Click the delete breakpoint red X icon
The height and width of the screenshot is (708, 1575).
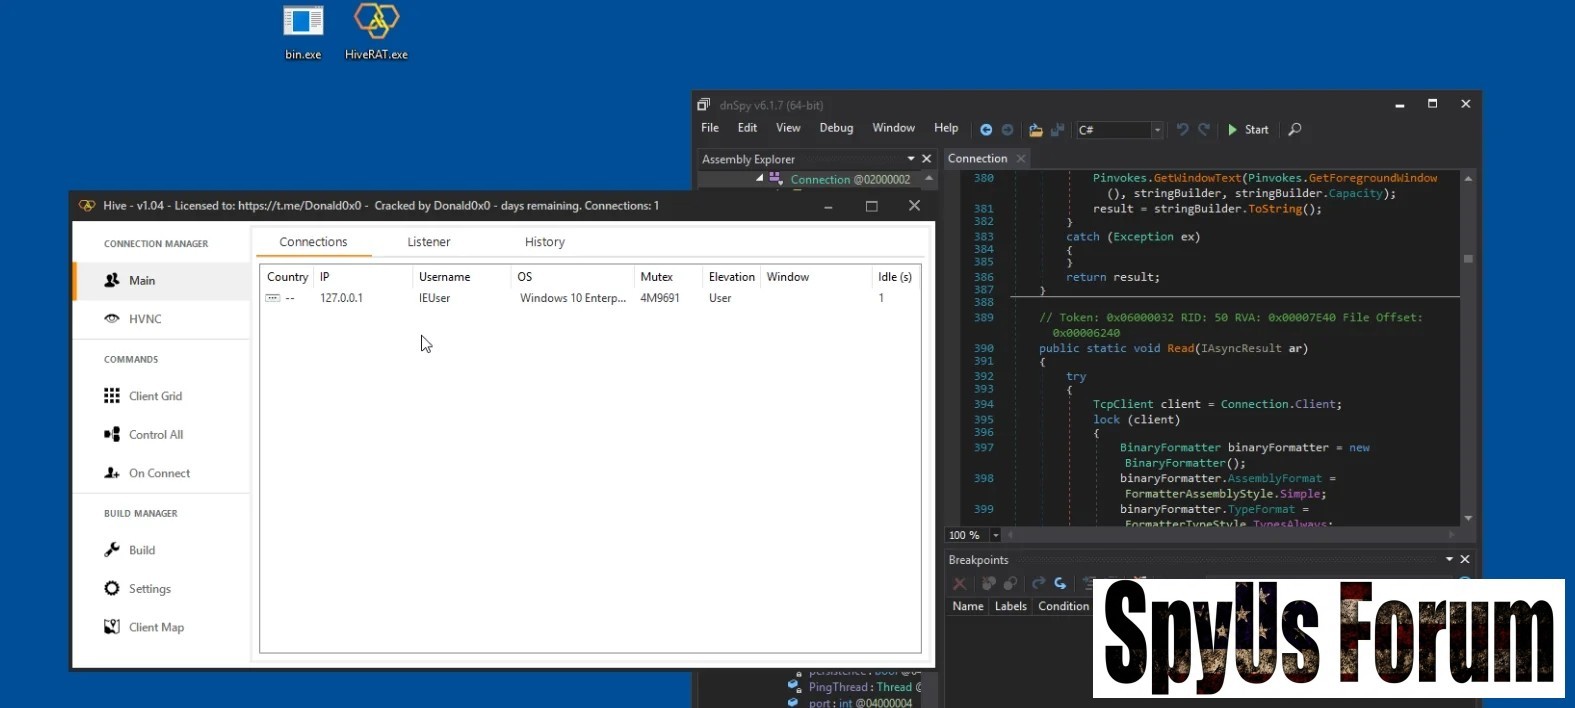pos(960,583)
